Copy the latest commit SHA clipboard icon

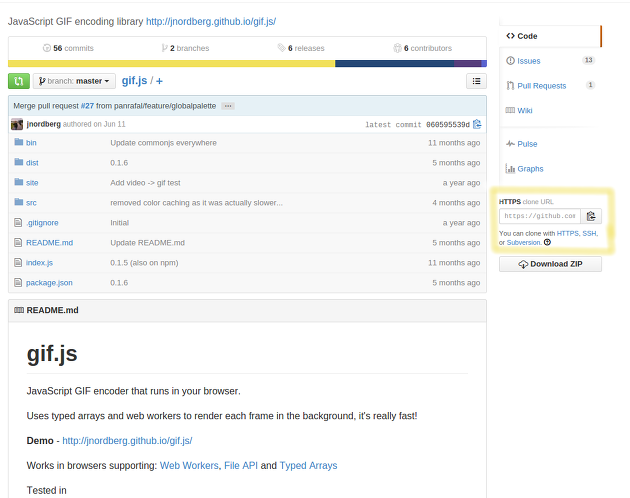pos(477,124)
